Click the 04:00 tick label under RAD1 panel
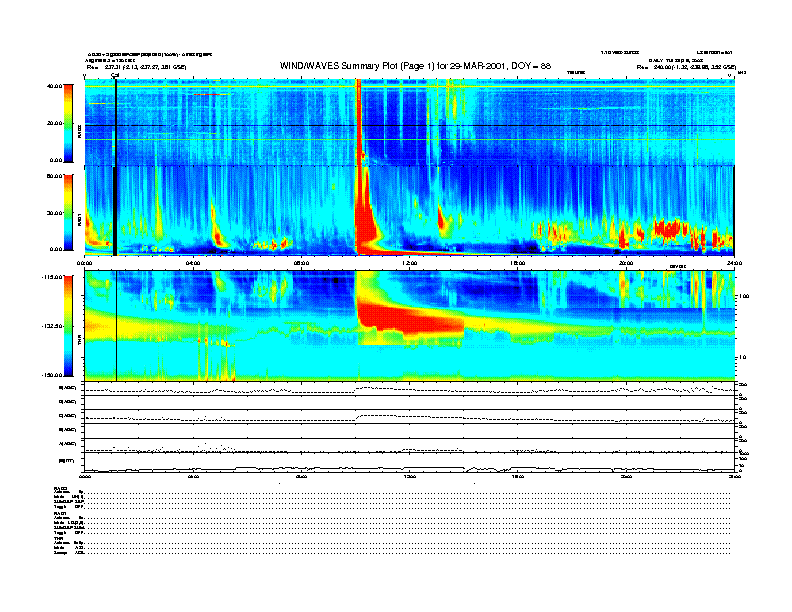Screen dimensions: 792x612 click(x=193, y=263)
